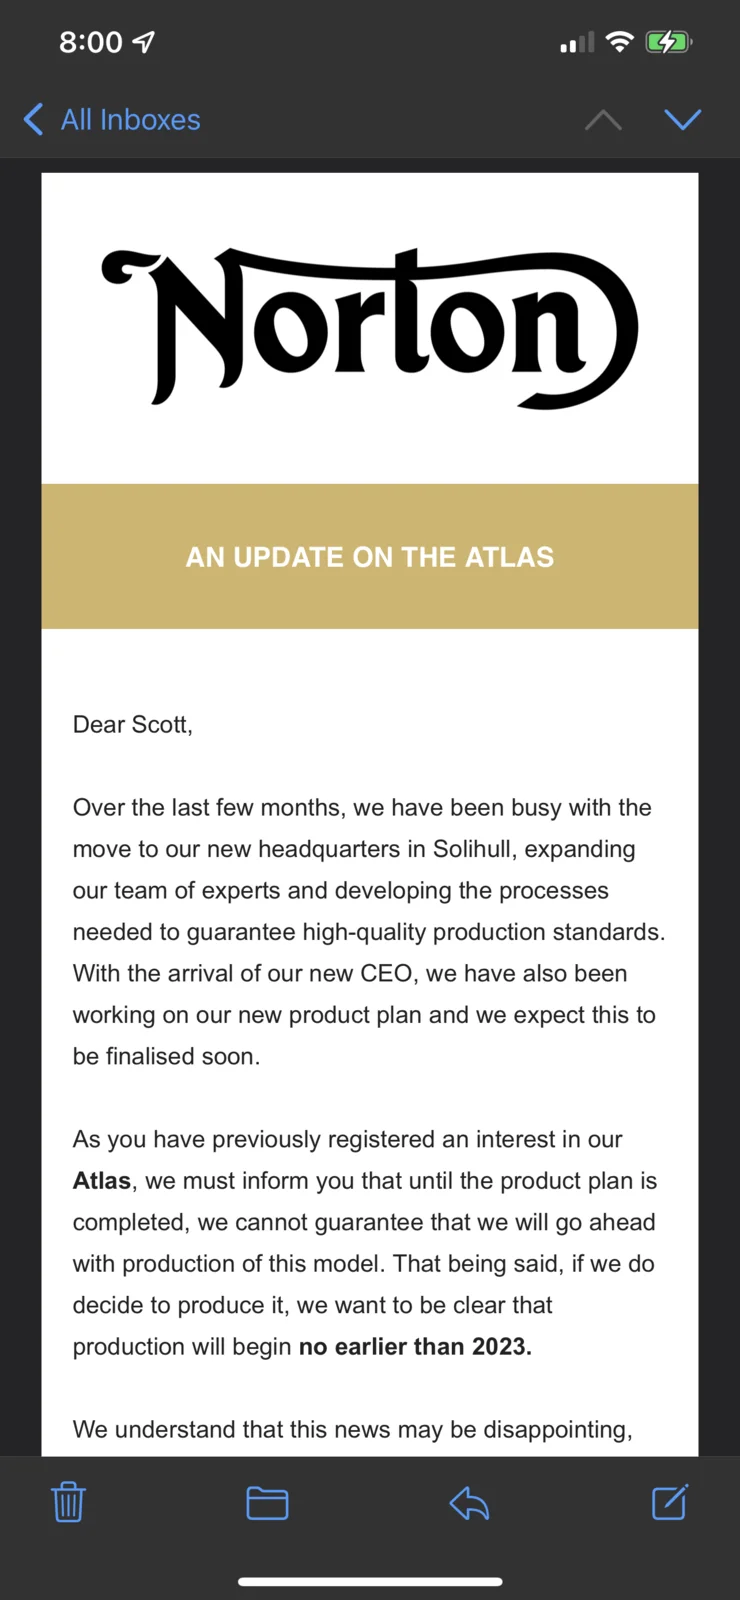The height and width of the screenshot is (1600, 740).
Task: Tap the bold 'no earlier than 2023.' text
Action: click(x=415, y=1347)
